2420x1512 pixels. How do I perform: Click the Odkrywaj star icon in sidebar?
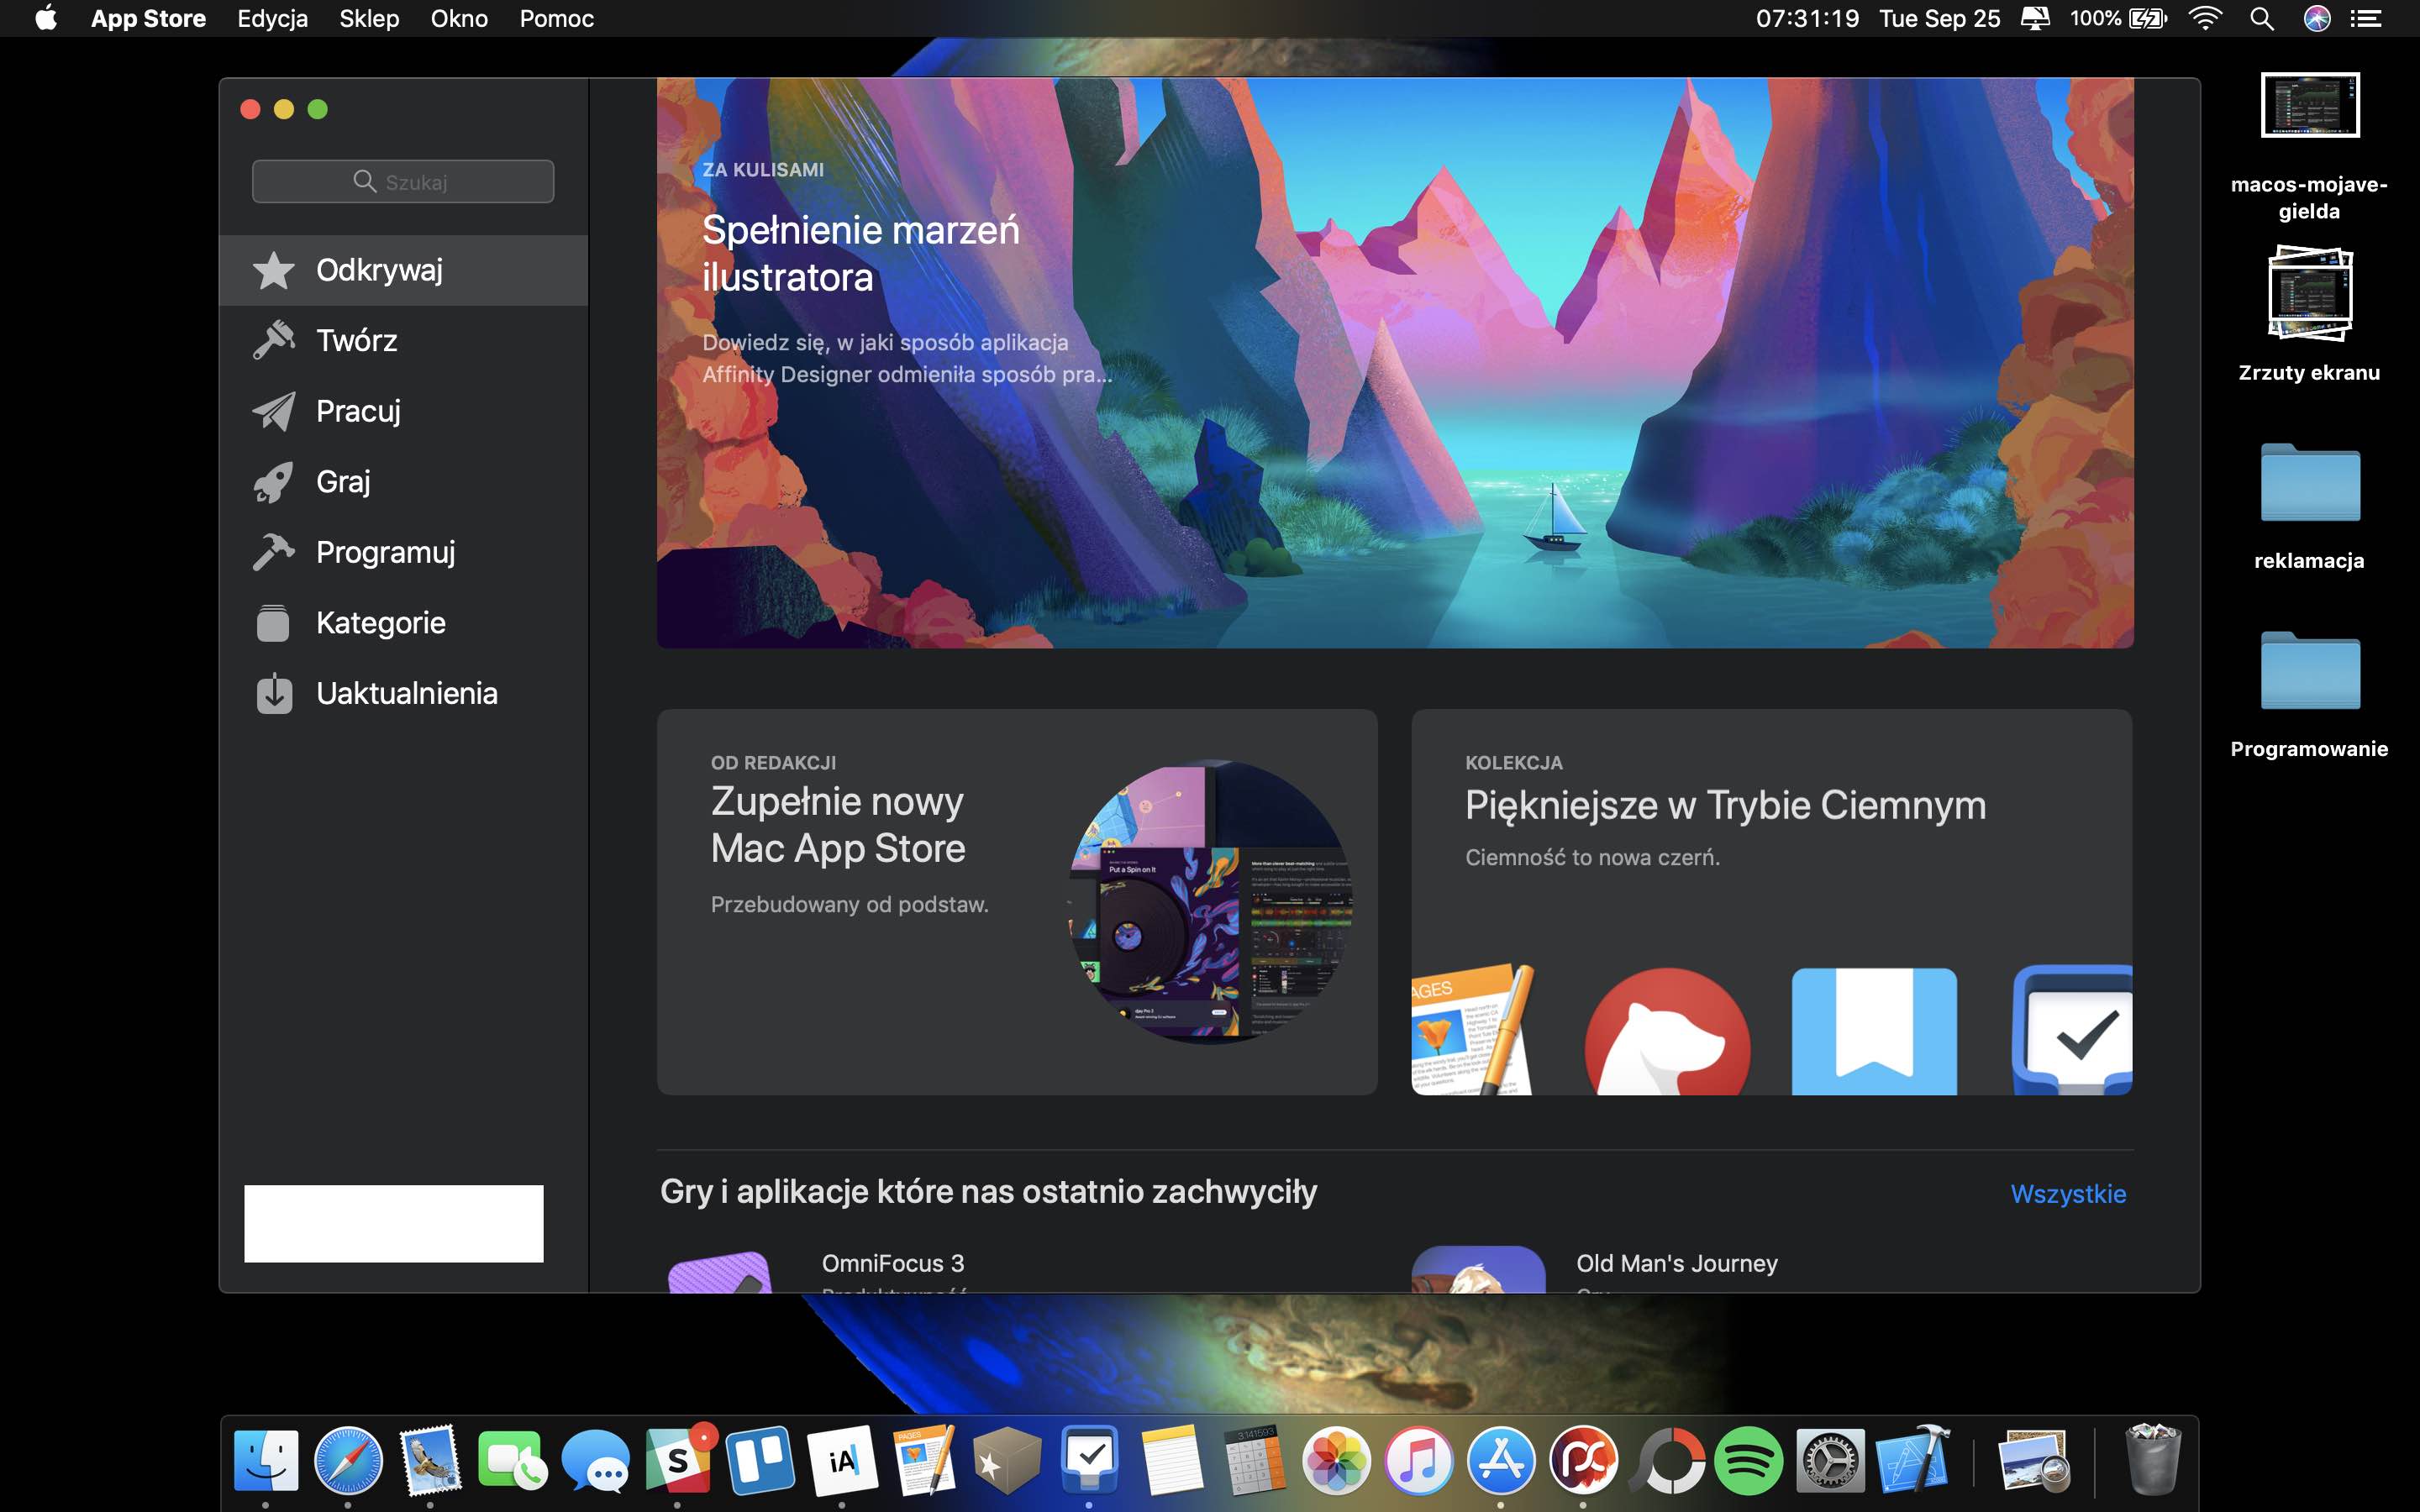[273, 270]
